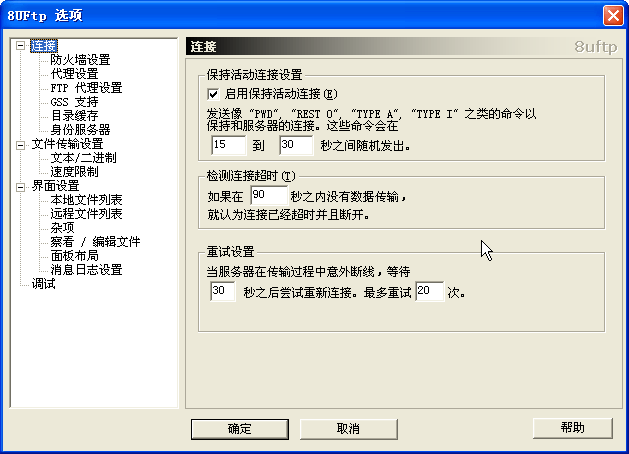629x454 pixels.
Task: Collapse the 连接 tree node
Action: (x=20, y=45)
